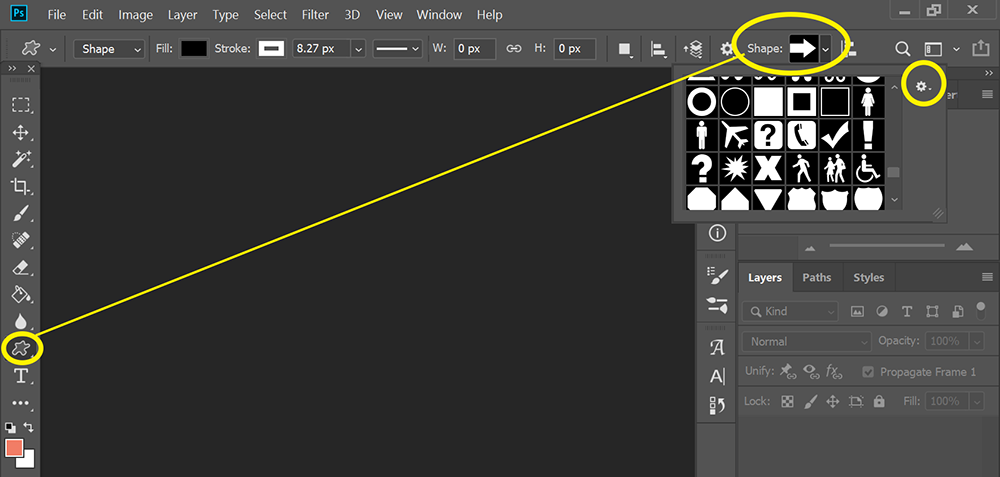Switch to the Styles tab
Image resolution: width=1000 pixels, height=477 pixels.
[x=868, y=278]
